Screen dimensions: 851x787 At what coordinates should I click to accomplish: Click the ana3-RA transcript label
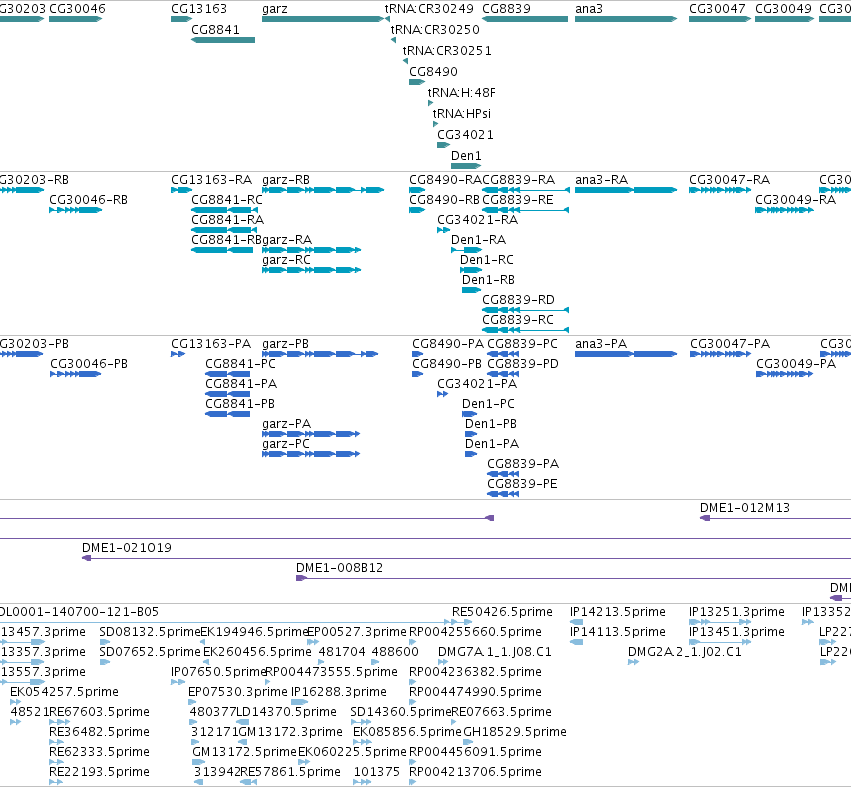point(602,180)
